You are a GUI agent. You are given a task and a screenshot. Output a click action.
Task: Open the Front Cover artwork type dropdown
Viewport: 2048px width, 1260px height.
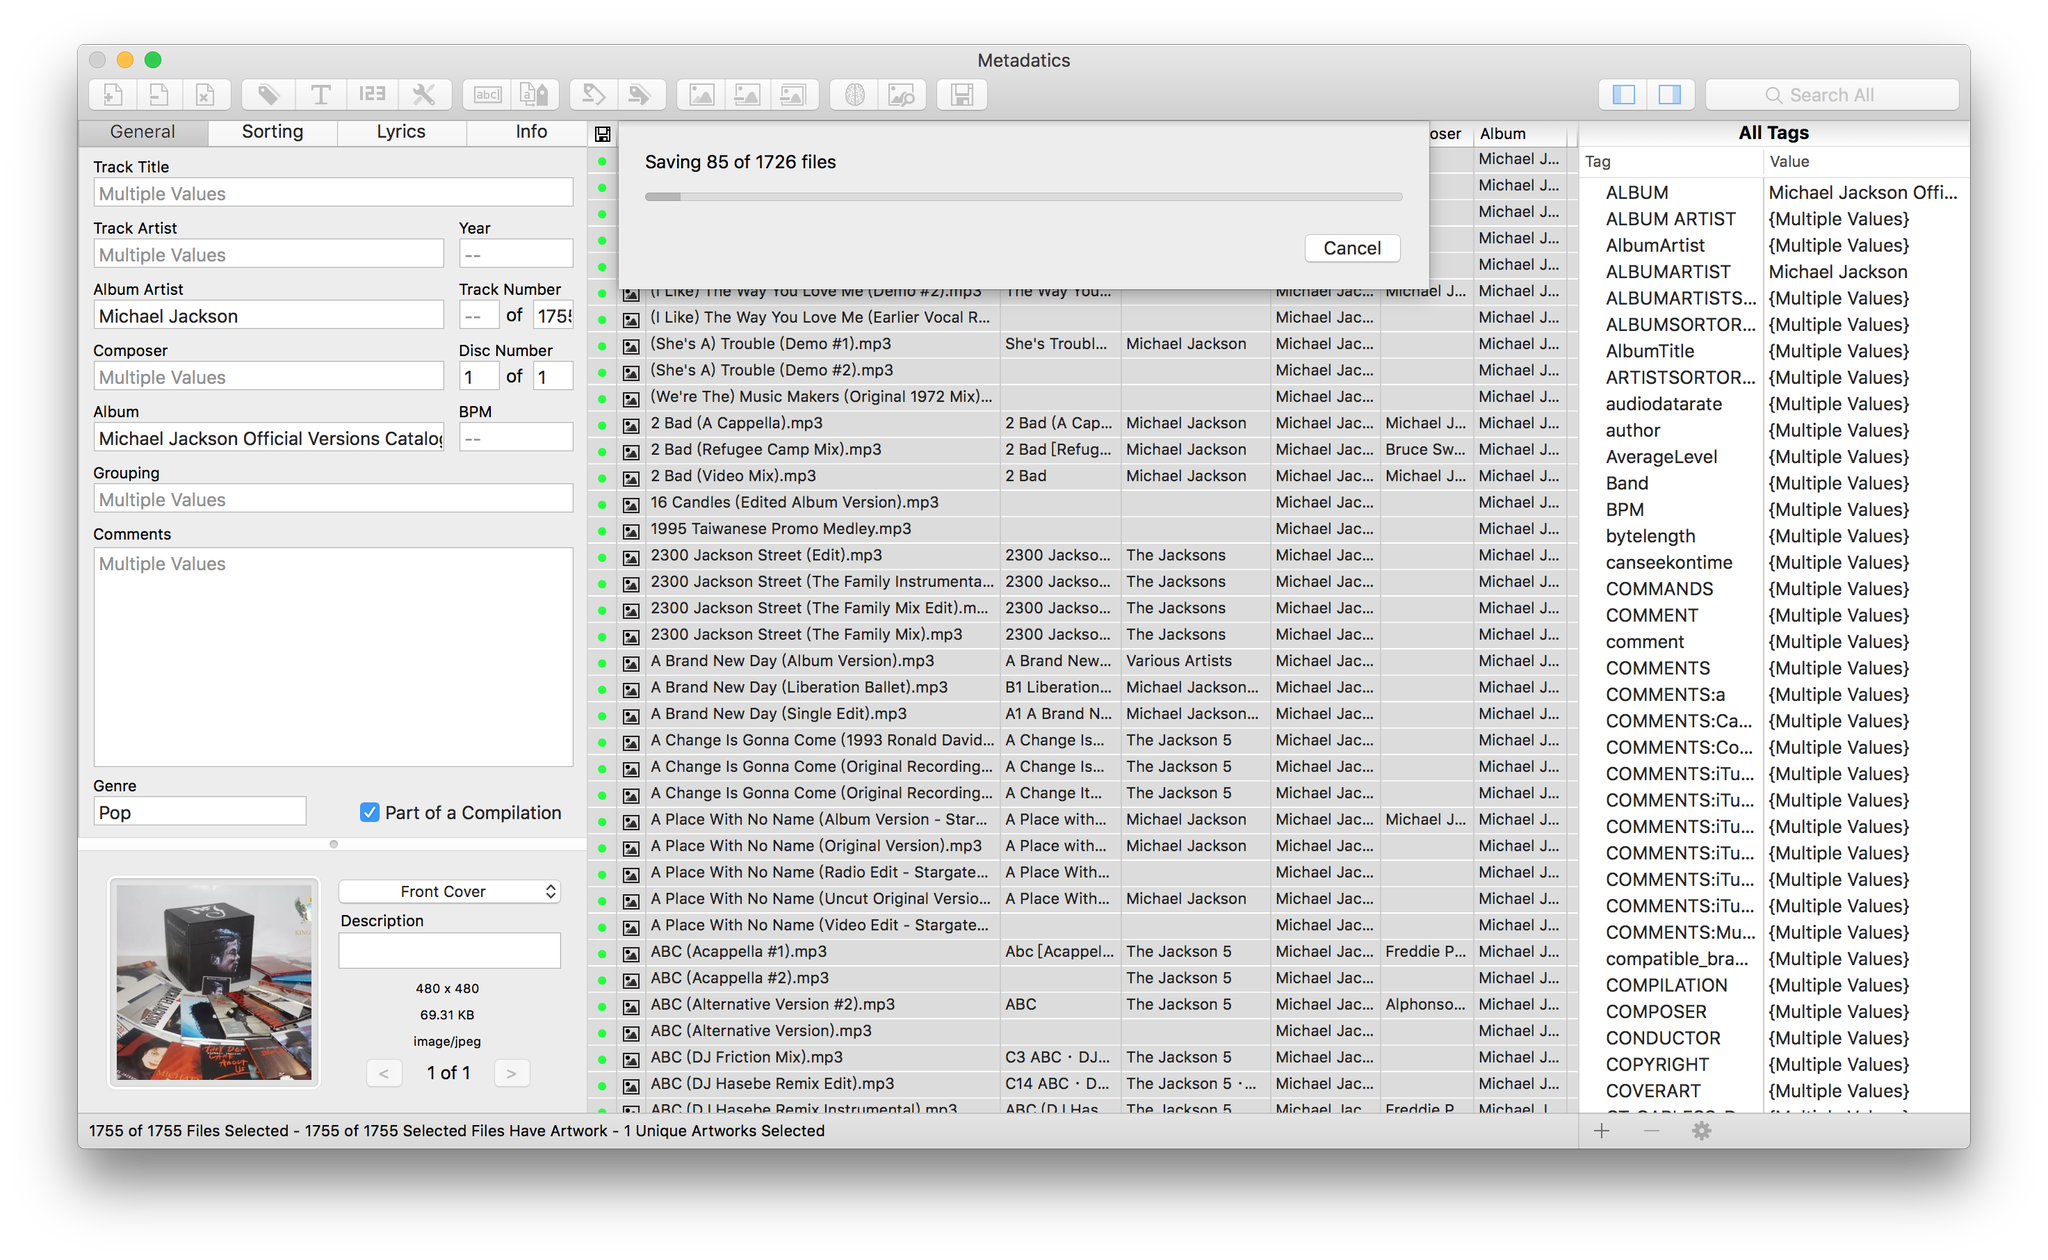(449, 892)
